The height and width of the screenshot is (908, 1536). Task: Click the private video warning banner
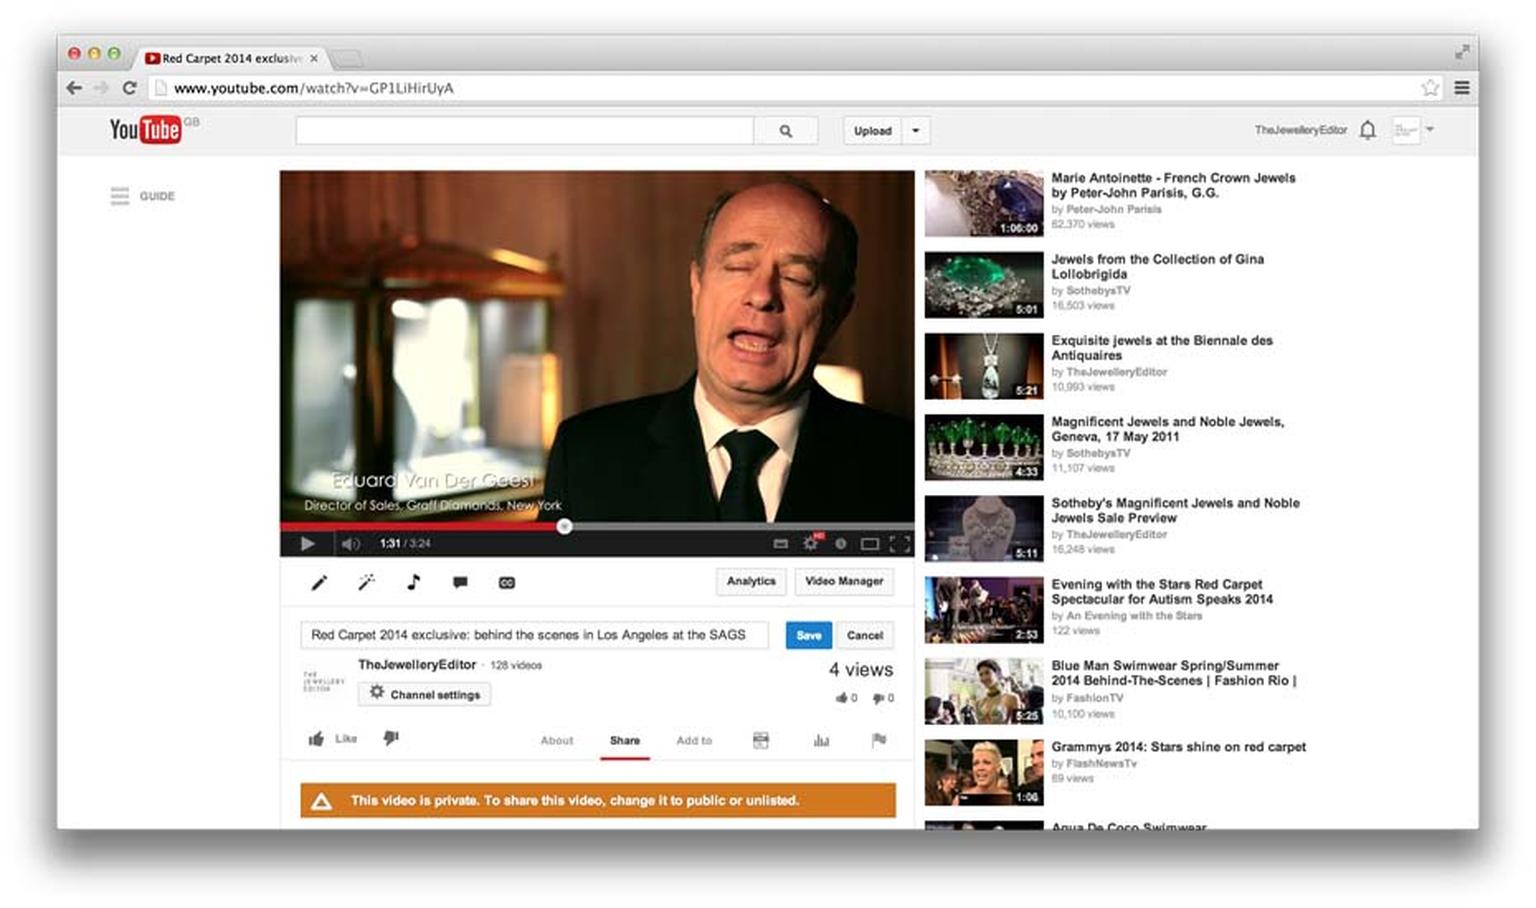tap(598, 801)
